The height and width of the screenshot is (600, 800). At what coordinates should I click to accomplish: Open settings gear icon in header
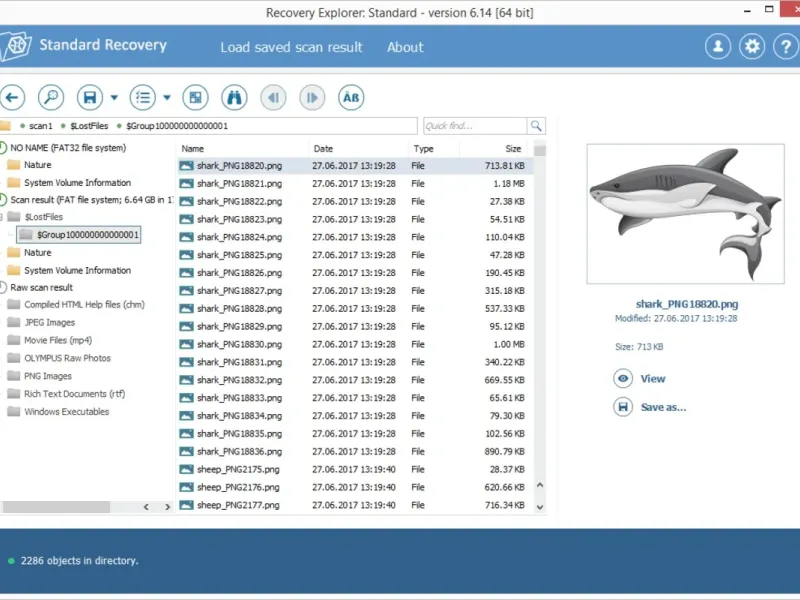pyautogui.click(x=752, y=46)
